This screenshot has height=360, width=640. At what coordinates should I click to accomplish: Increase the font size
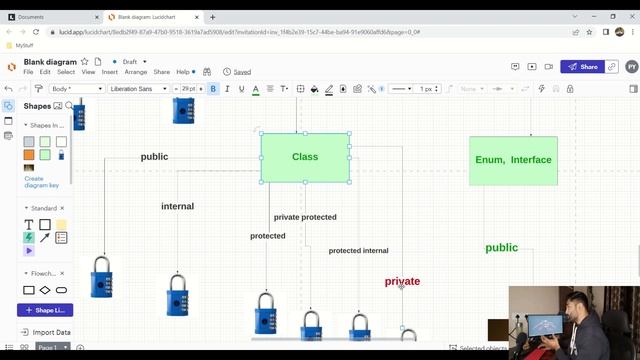pos(201,89)
